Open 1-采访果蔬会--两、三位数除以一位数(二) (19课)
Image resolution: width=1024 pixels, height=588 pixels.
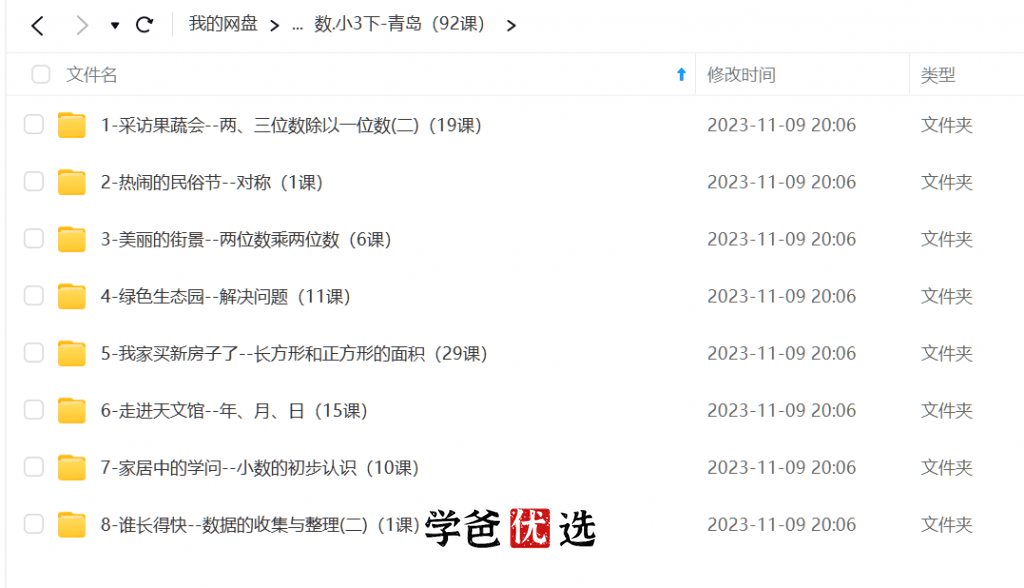pyautogui.click(x=291, y=125)
